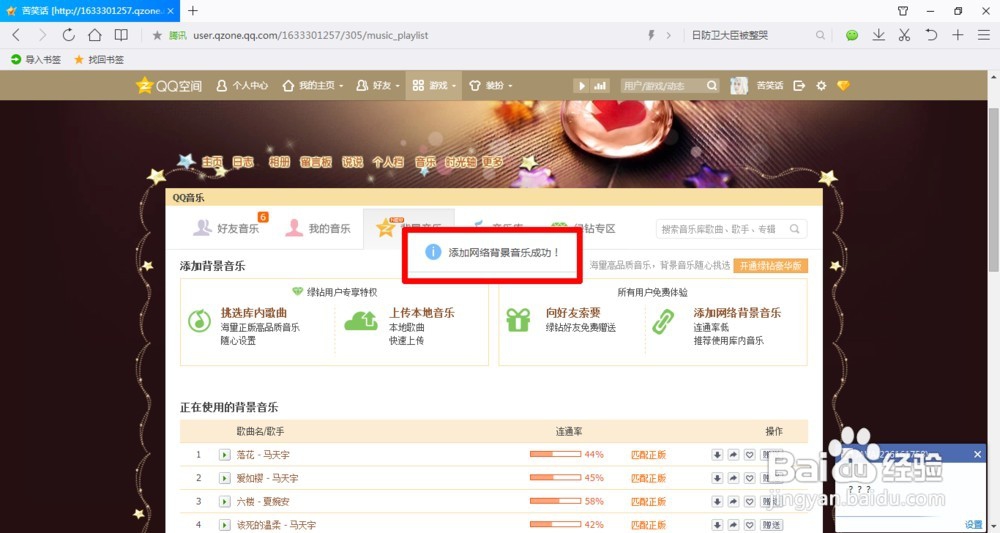
Task: Favorite the song in the 45% row
Action: pyautogui.click(x=749, y=478)
